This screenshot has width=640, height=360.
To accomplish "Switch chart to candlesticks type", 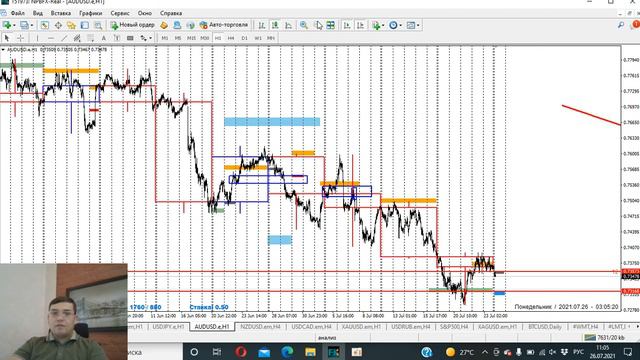I will [x=275, y=25].
